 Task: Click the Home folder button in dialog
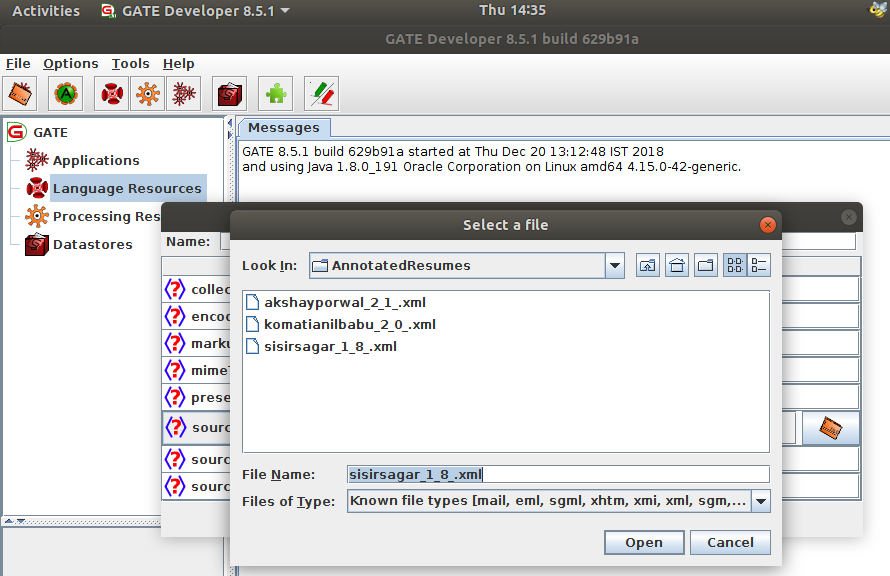[x=675, y=265]
